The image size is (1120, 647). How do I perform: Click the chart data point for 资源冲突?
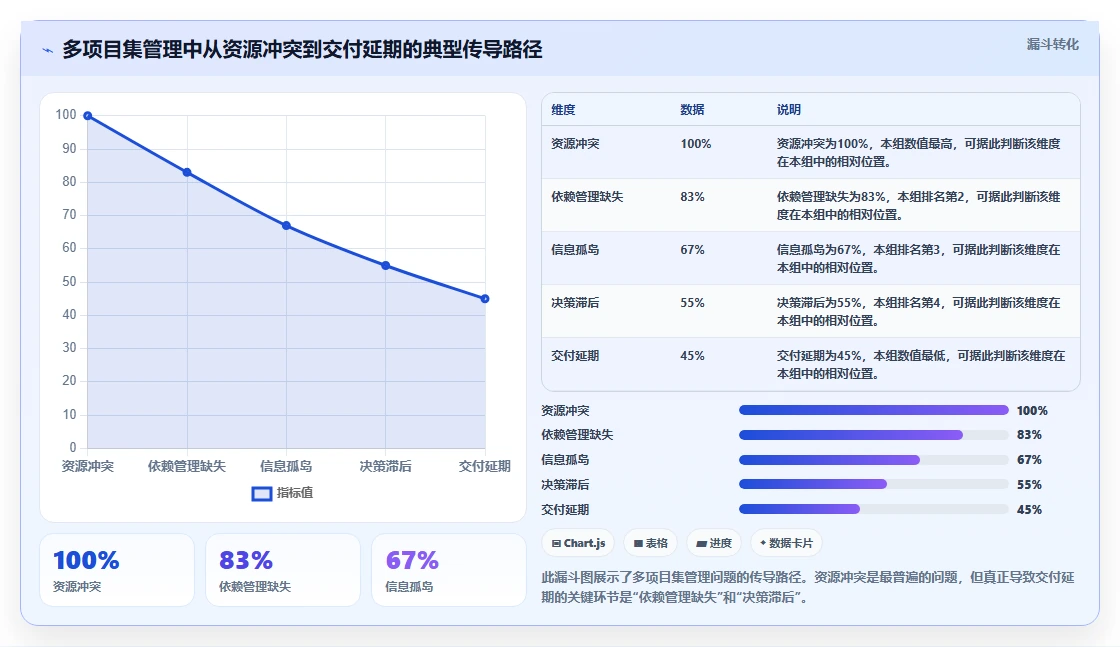[x=88, y=116]
